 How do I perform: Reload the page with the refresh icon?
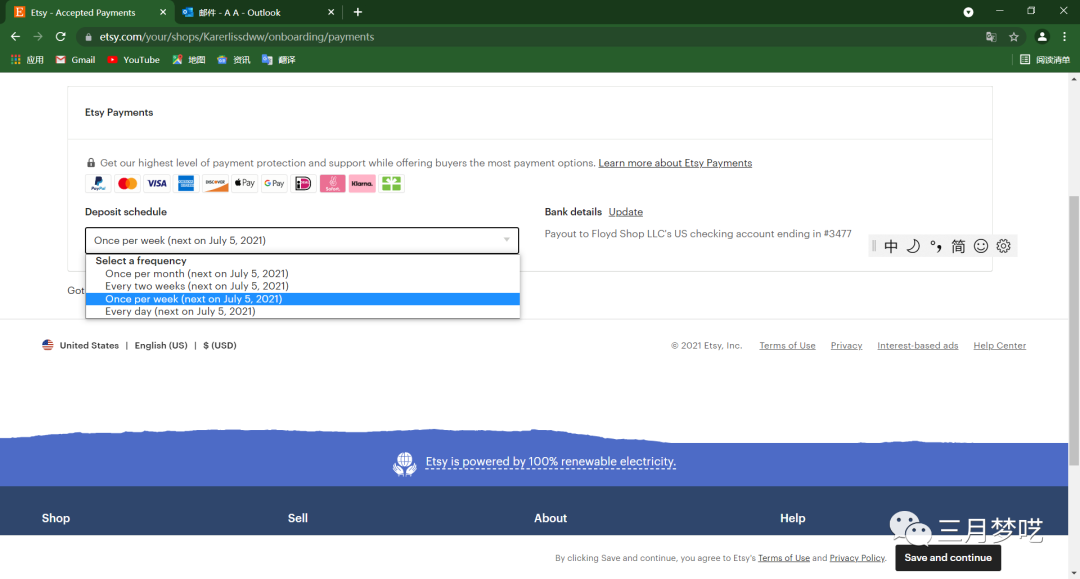pos(61,37)
